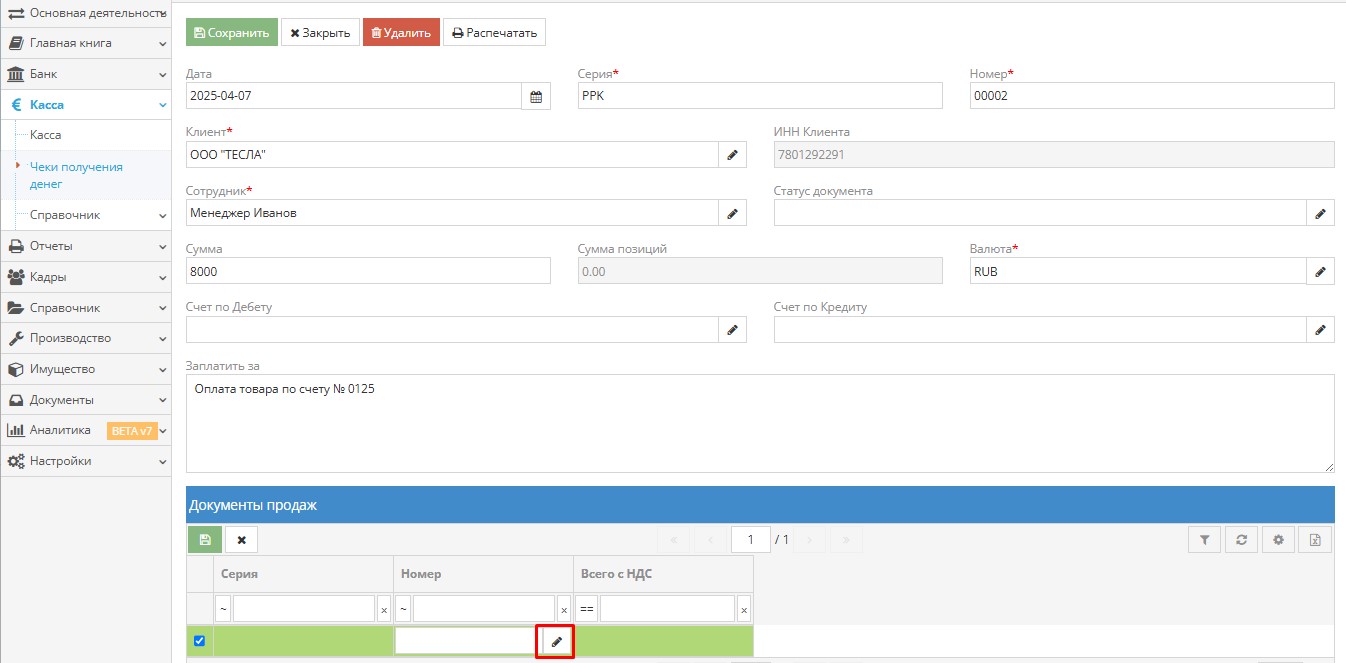Click the filter icon in Документы продаж
The width and height of the screenshot is (1346, 663).
(x=1205, y=540)
